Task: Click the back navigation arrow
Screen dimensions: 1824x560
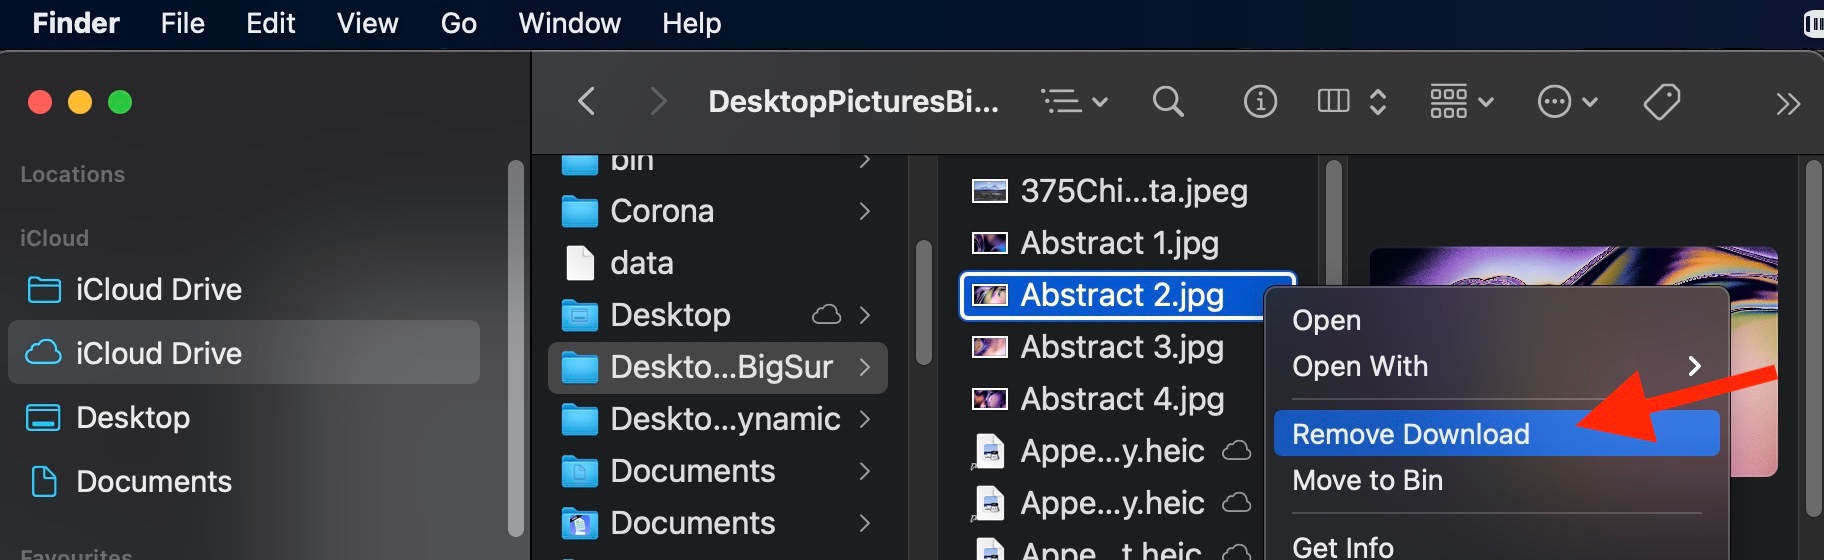Action: click(587, 101)
